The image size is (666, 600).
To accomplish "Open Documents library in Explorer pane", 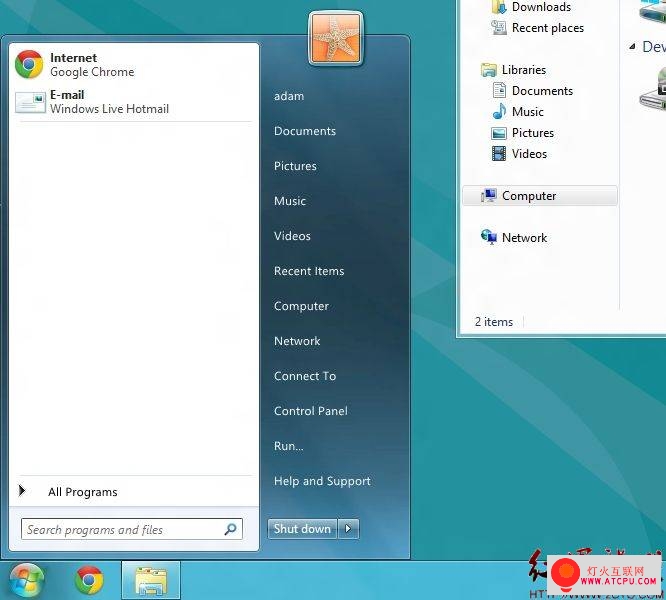I will (542, 91).
